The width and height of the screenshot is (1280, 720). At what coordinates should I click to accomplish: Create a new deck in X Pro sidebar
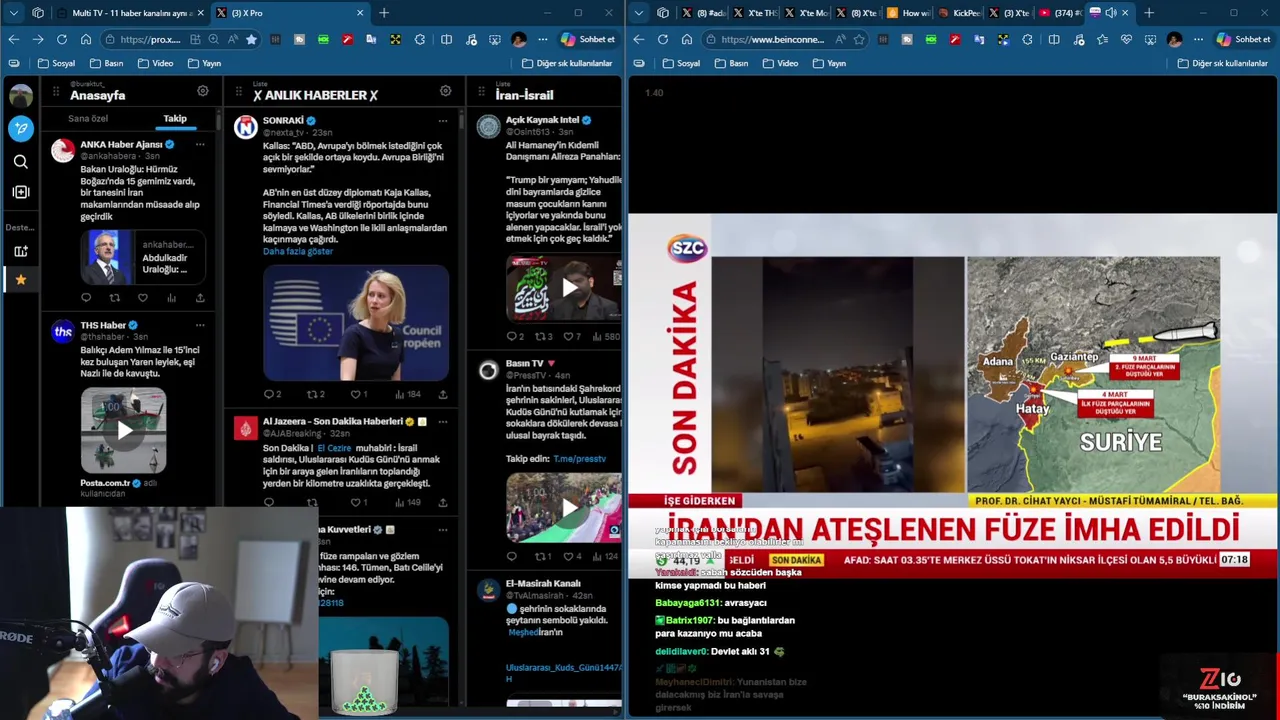(x=21, y=251)
